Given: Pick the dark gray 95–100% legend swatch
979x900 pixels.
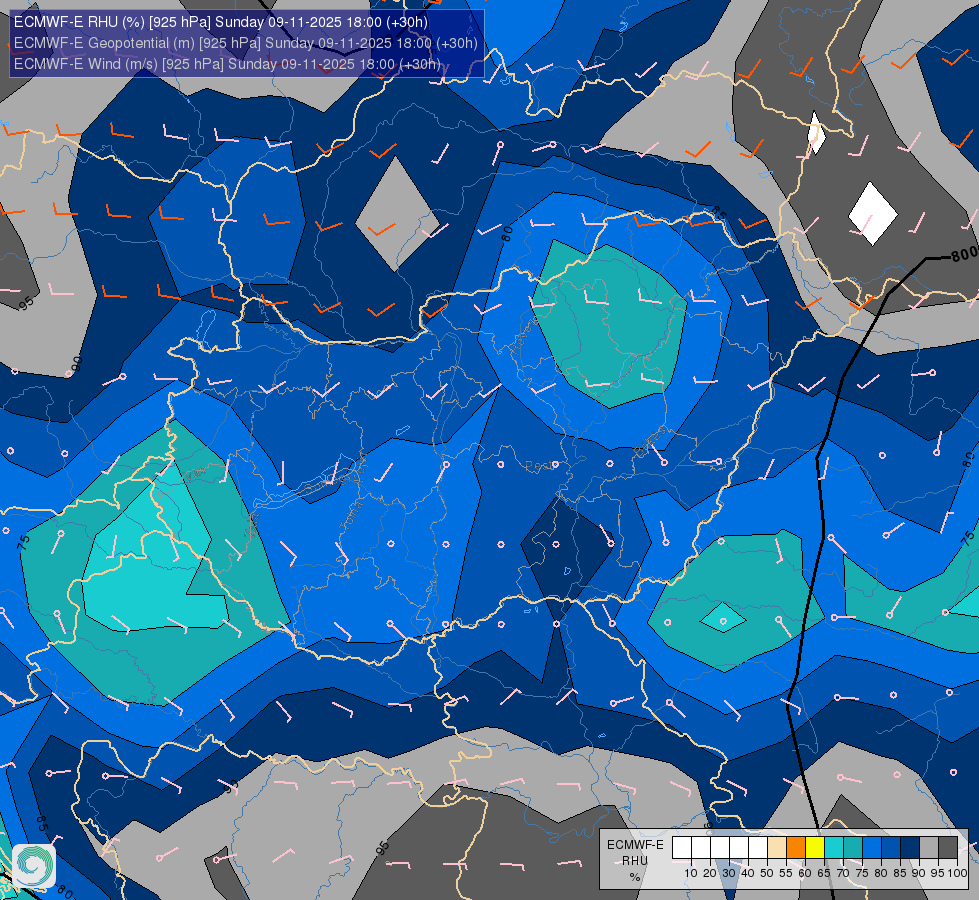Looking at the screenshot, I should [x=948, y=848].
